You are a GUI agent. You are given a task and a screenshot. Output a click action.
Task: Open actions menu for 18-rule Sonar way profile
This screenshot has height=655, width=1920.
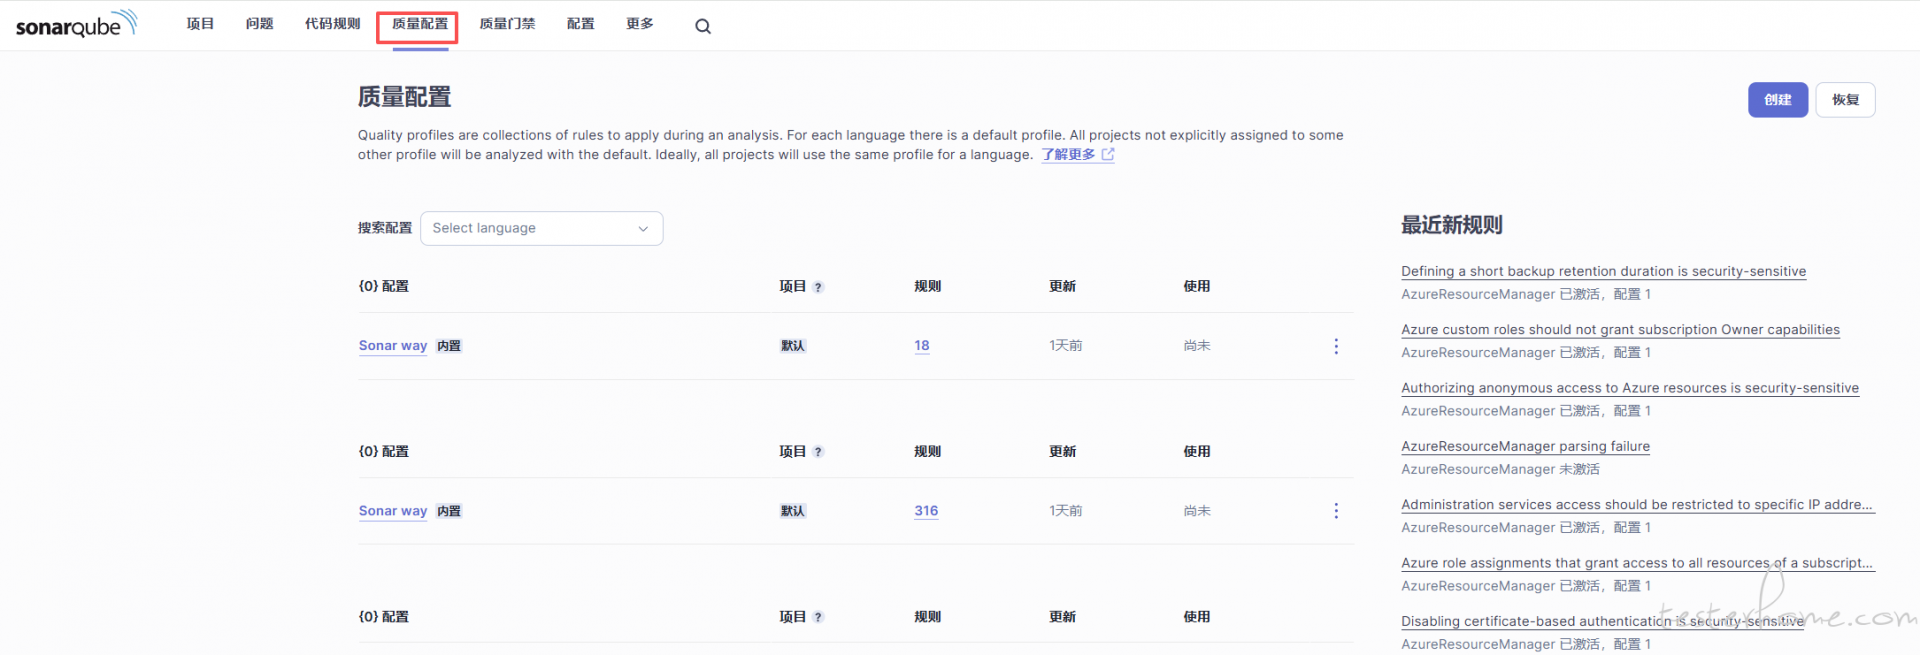click(1335, 346)
